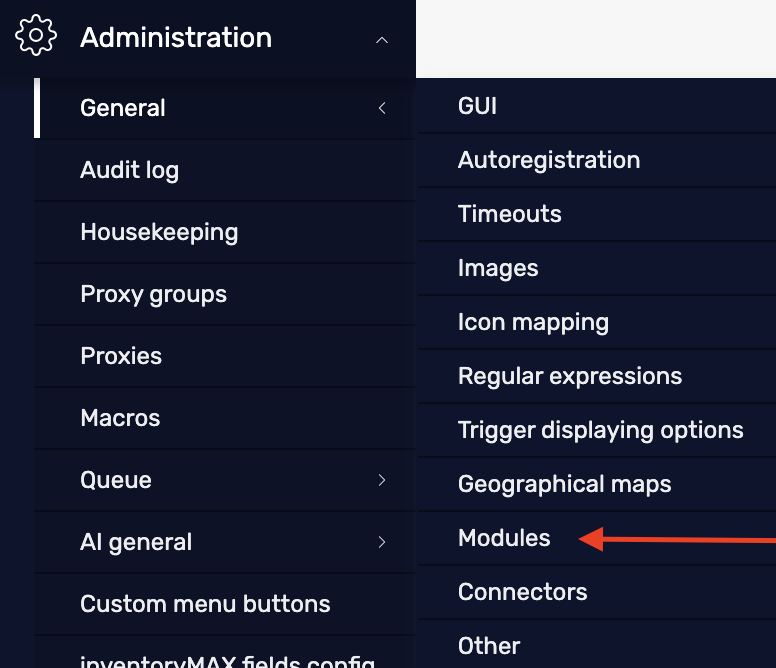Go to the Proxies page
Image resolution: width=776 pixels, height=668 pixels.
tap(121, 356)
